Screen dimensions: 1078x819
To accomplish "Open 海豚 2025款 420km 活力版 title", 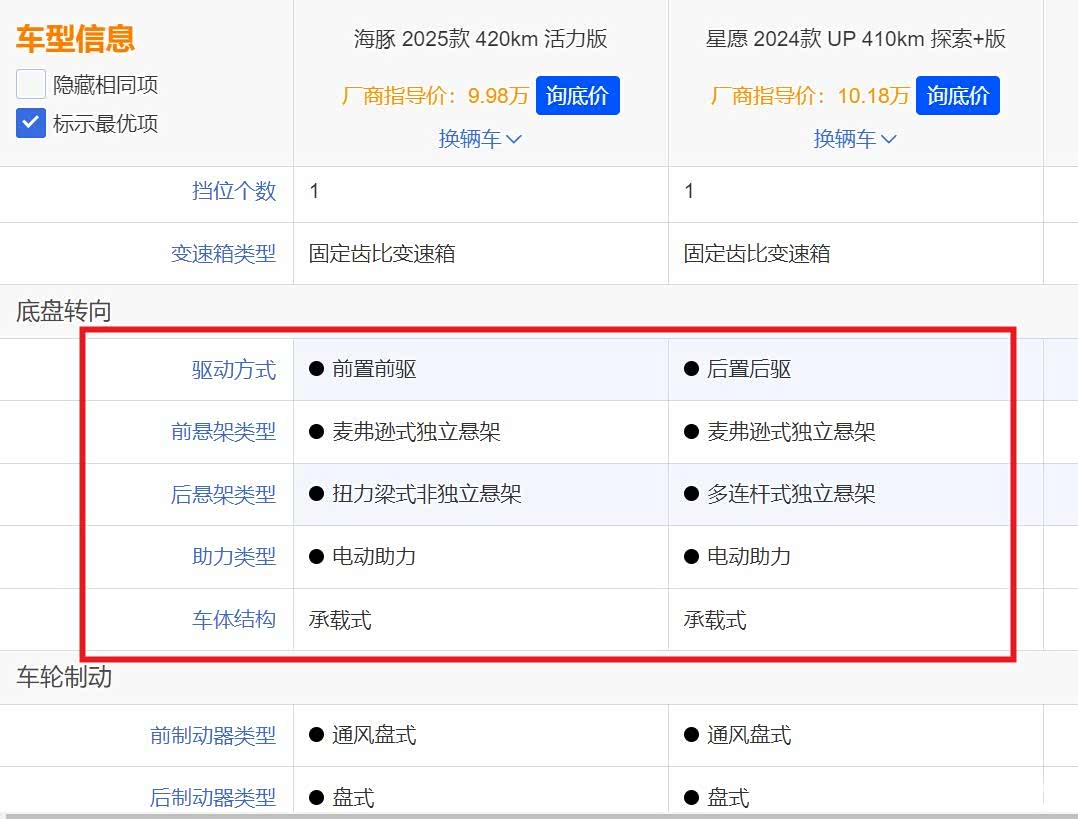I will click(x=480, y=39).
